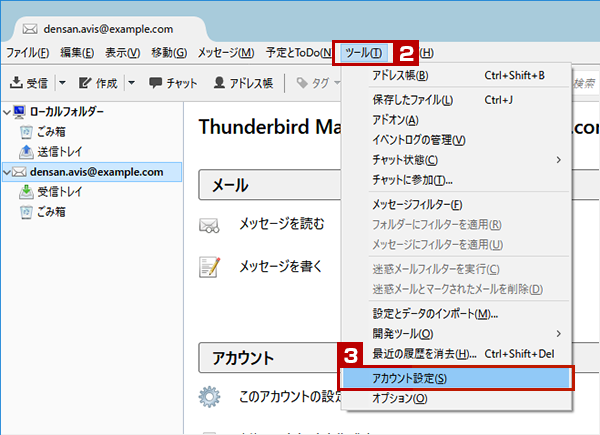Choose 保存したファイル(L) menu entry
This screenshot has width=600, height=435.
[456, 100]
